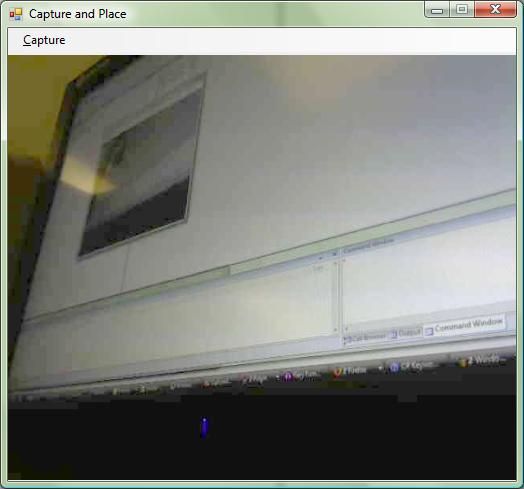Click the red Firefox taskbar icon in feed

[338, 373]
